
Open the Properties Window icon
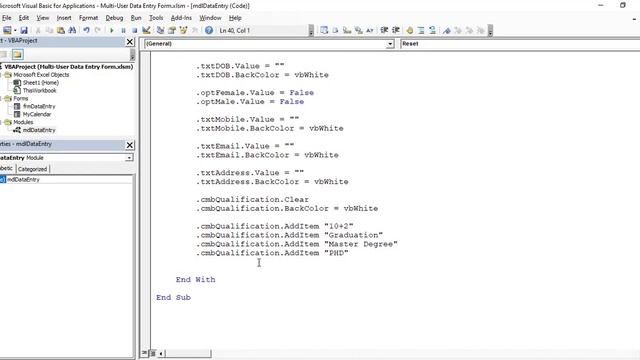point(172,30)
